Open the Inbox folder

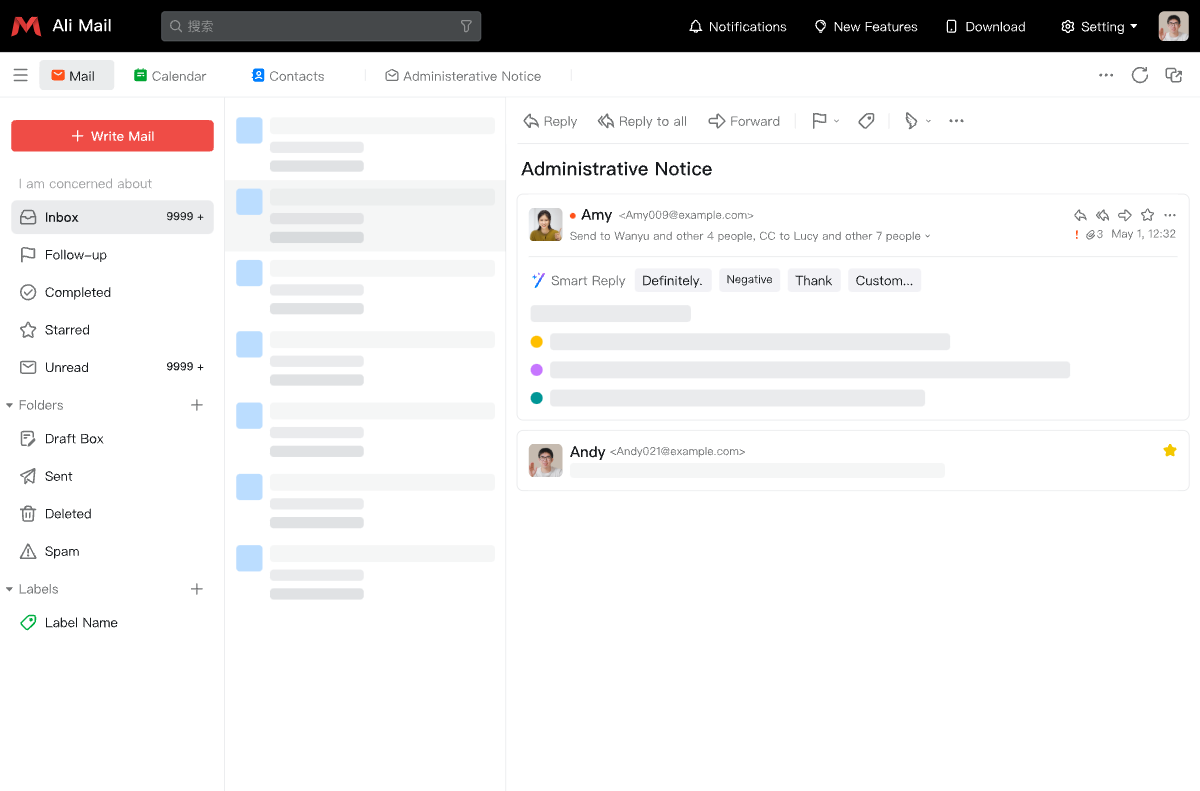pos(112,217)
